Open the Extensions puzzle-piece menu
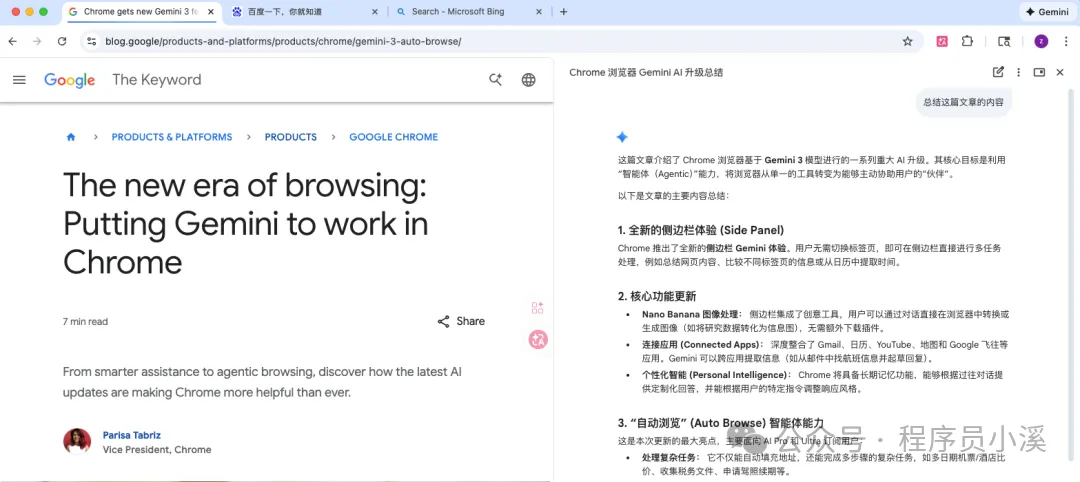 [x=967, y=41]
